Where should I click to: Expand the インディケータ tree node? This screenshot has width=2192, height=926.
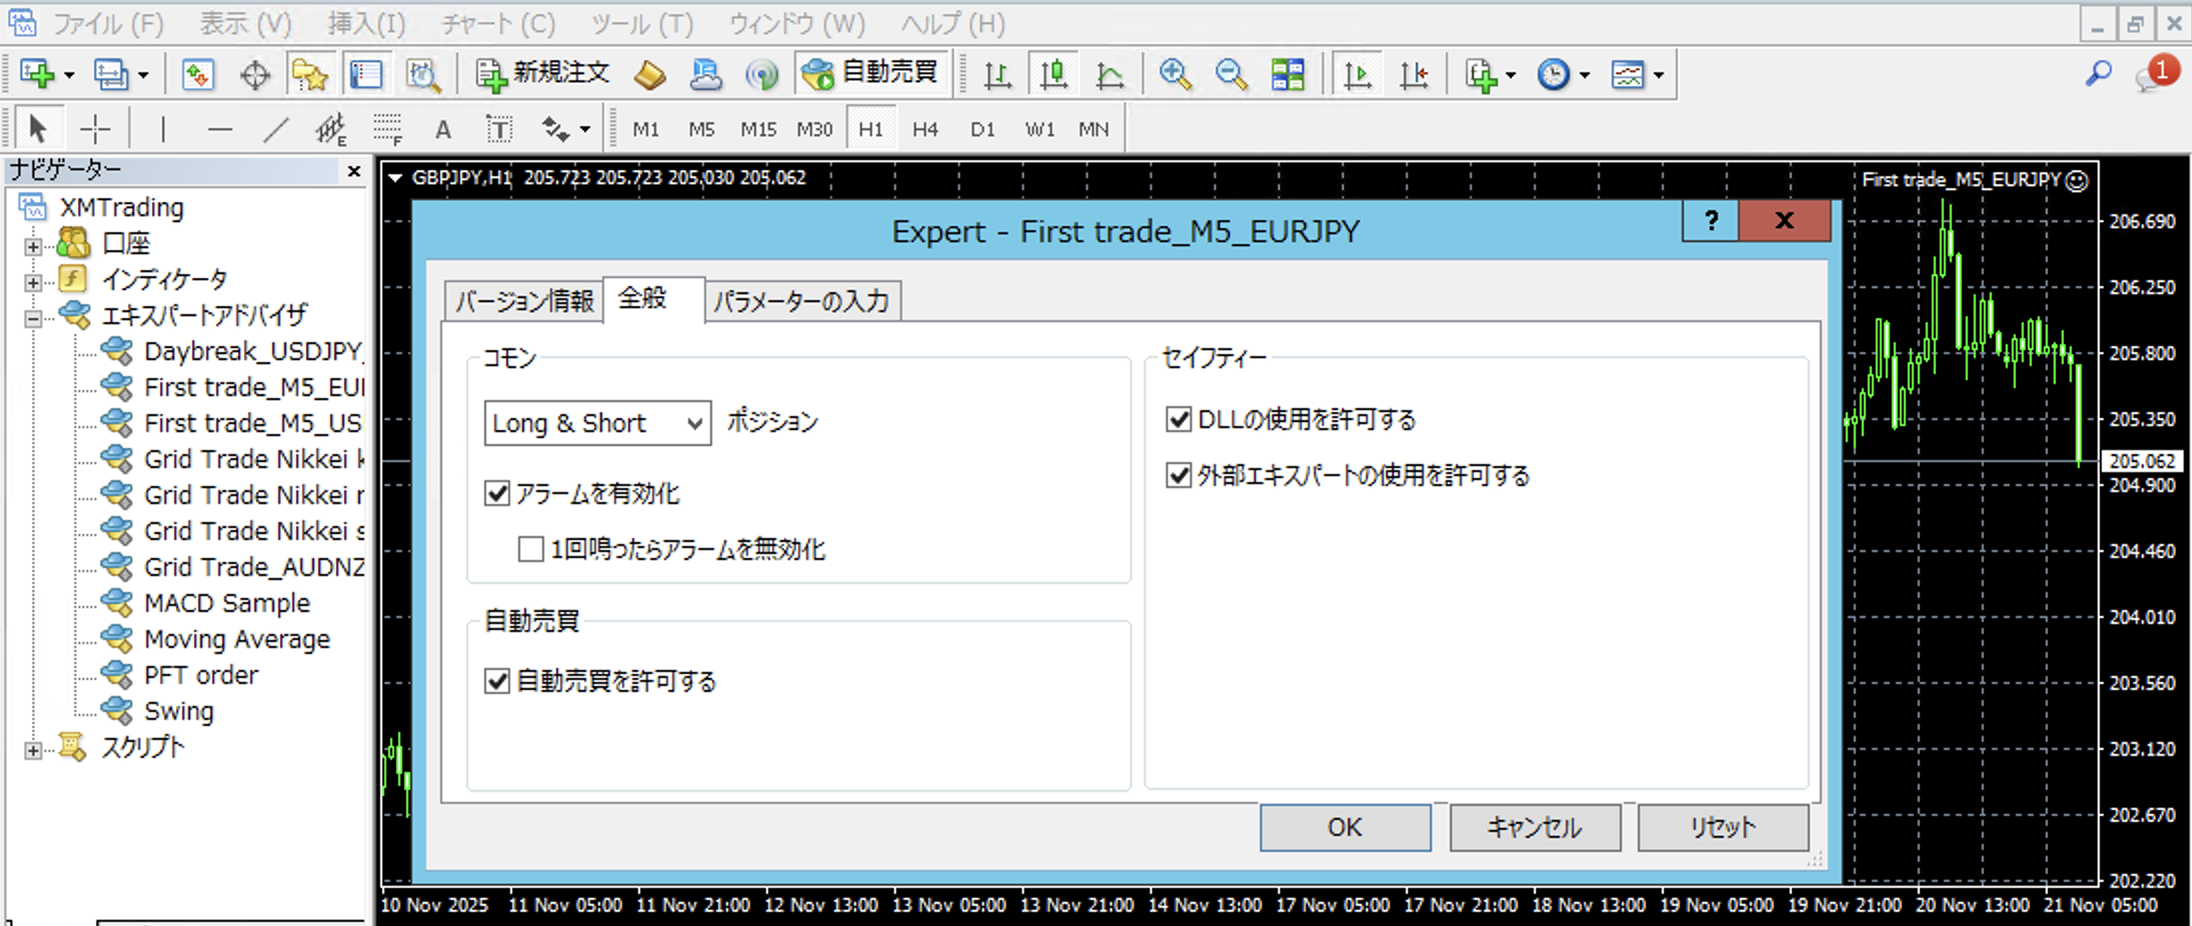33,281
